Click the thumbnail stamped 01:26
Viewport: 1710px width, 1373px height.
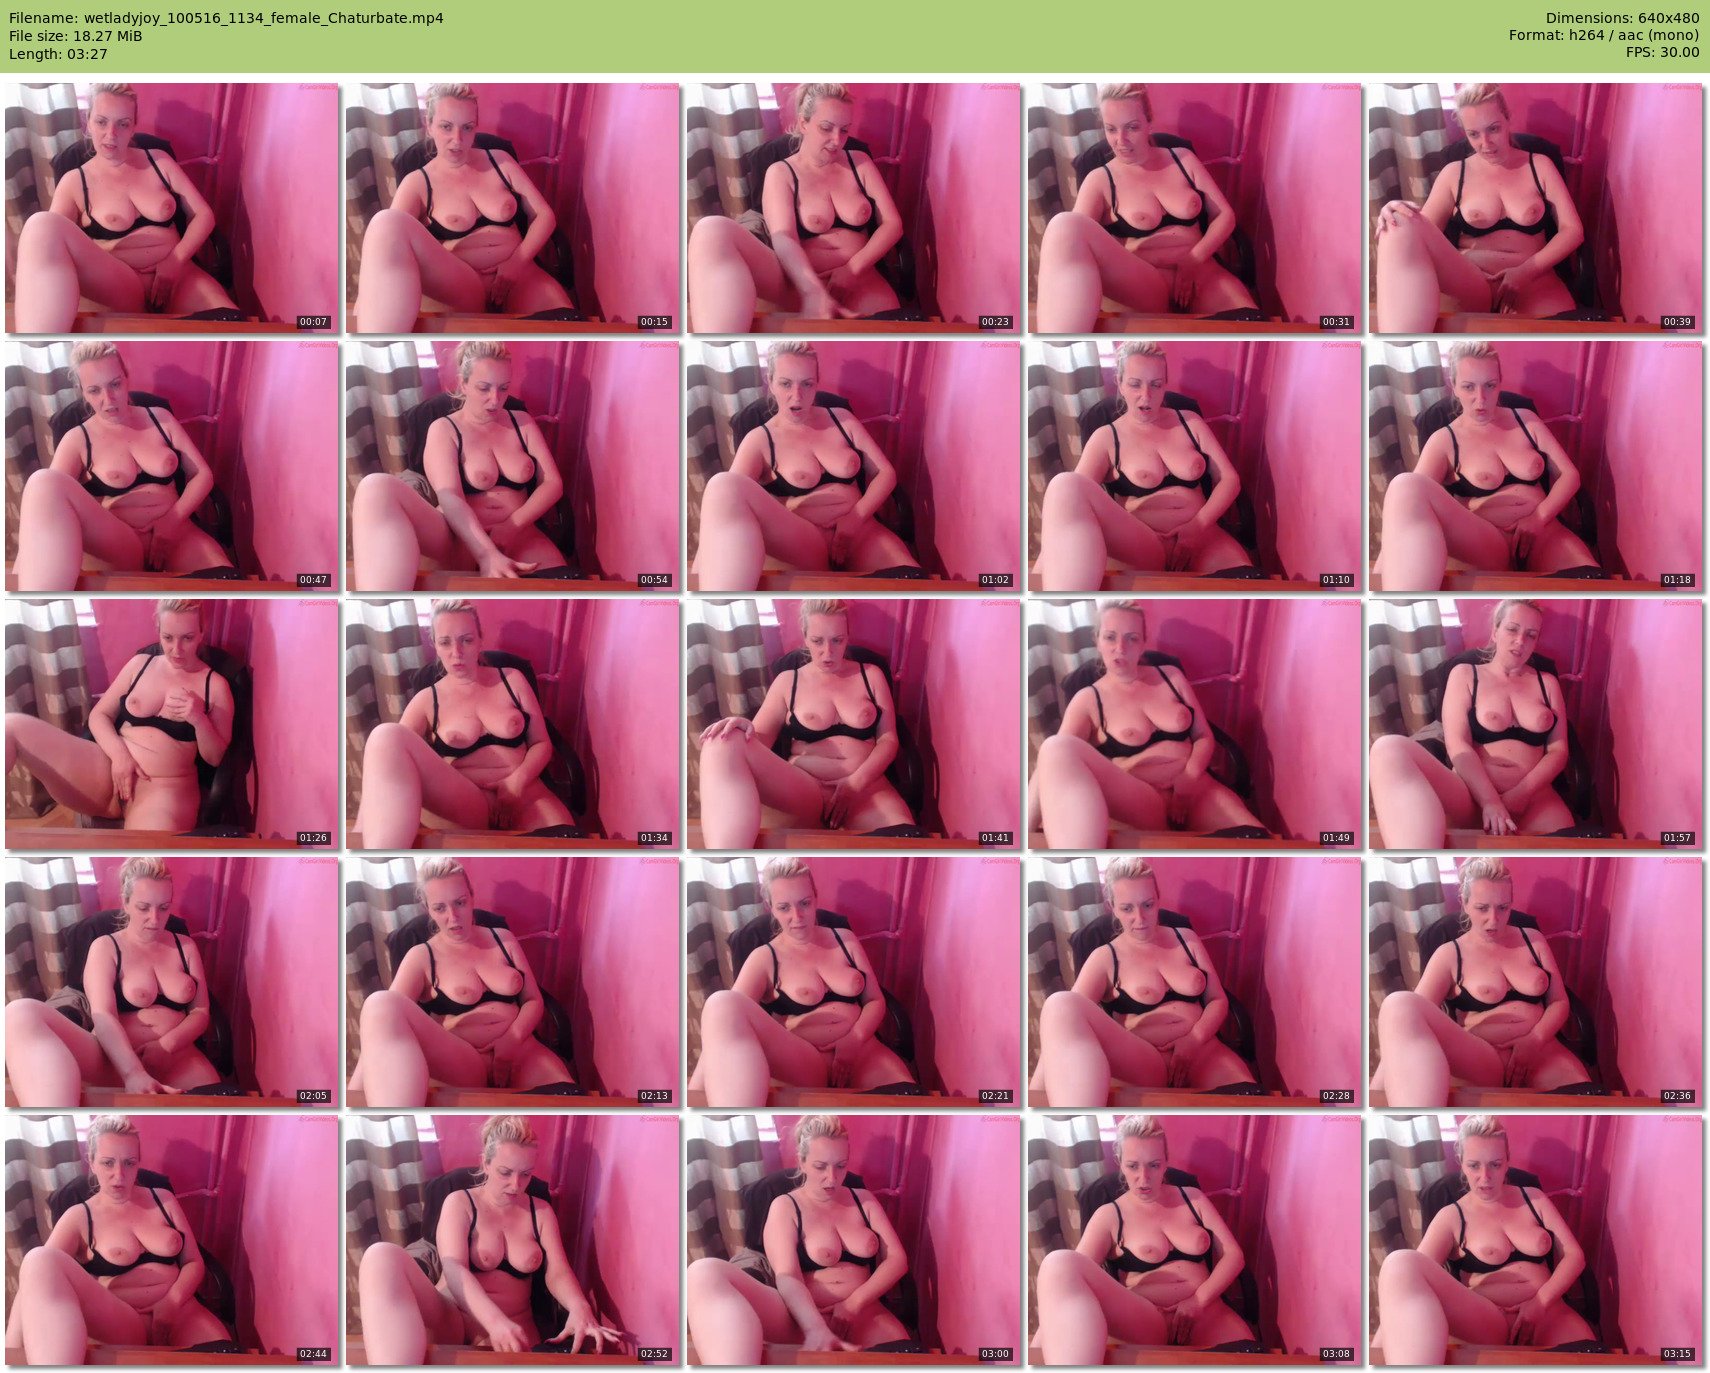[x=172, y=724]
